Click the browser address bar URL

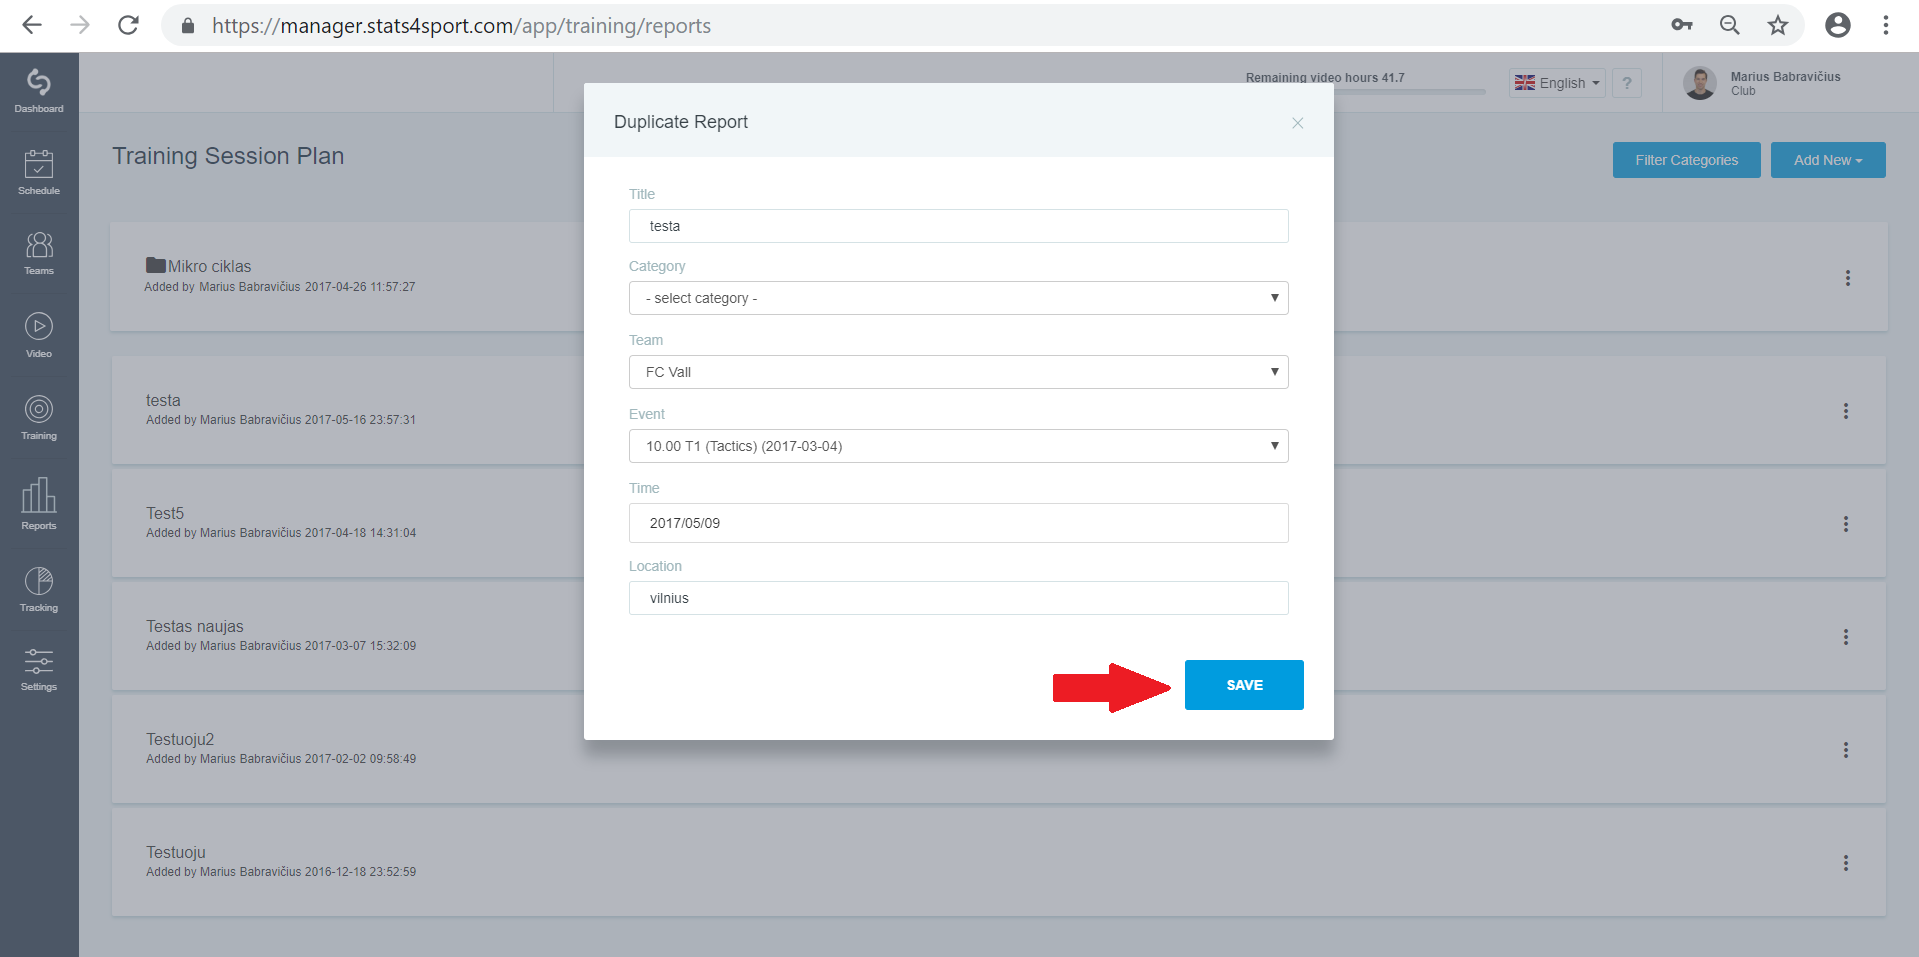(461, 26)
